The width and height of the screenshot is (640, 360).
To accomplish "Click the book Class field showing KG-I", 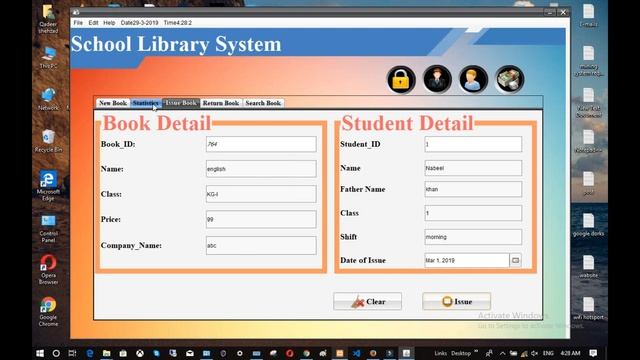I will [261, 194].
